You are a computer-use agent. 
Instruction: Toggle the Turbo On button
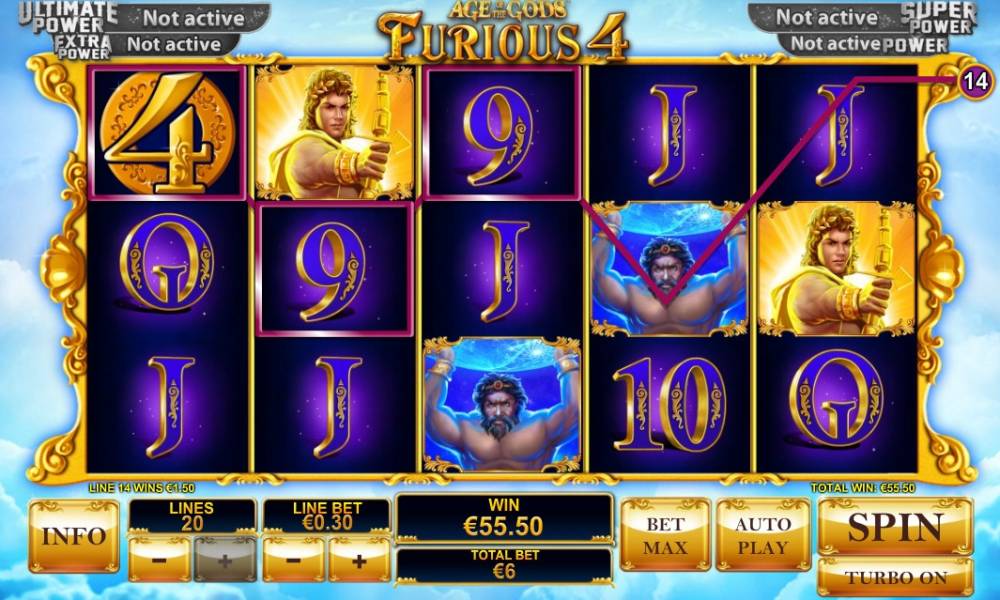[x=895, y=577]
